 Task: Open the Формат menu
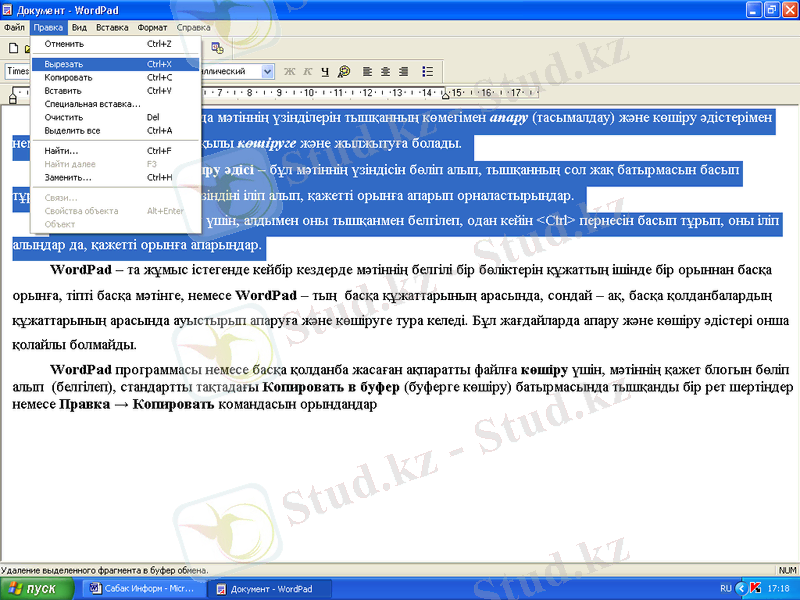coord(152,28)
